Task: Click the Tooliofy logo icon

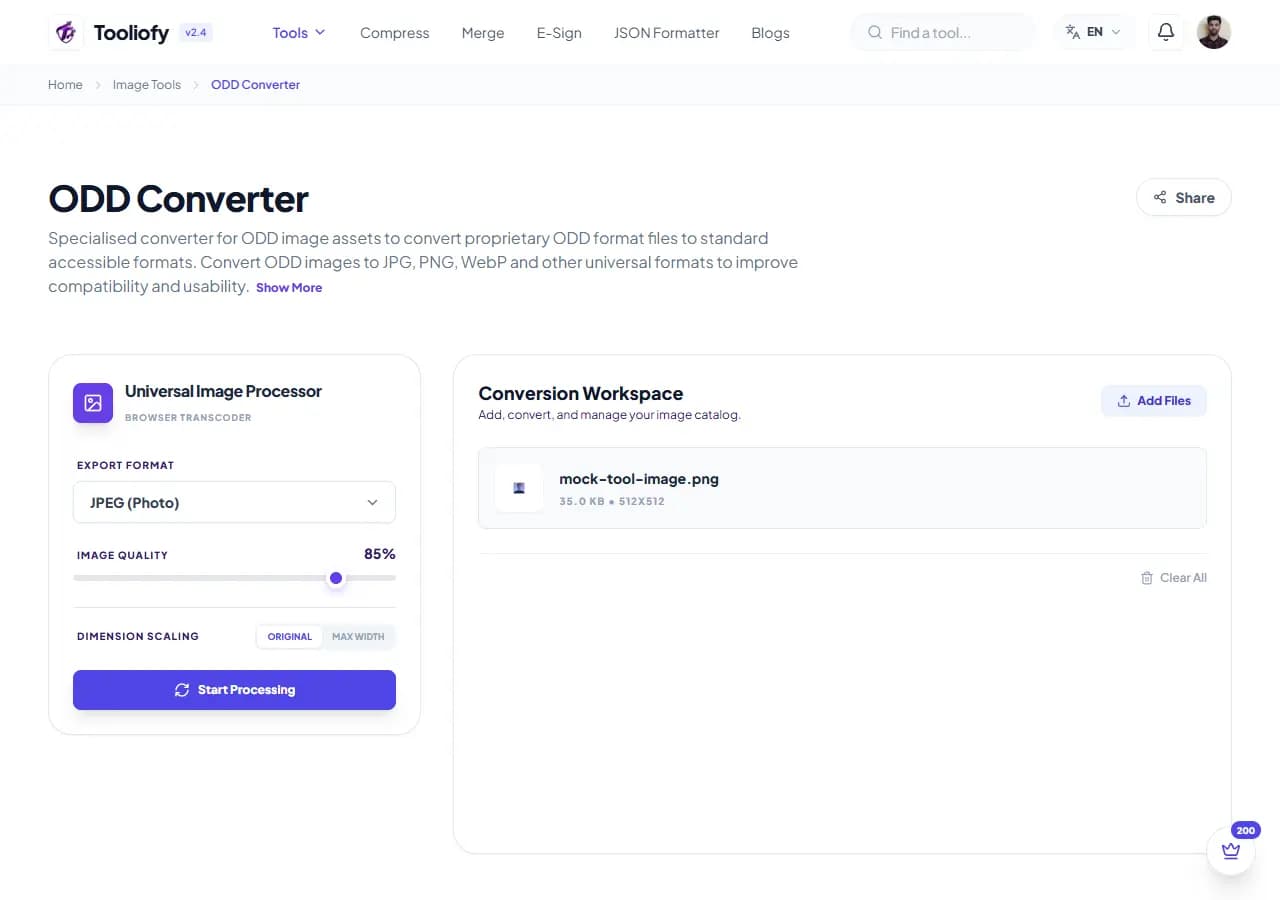Action: pos(66,32)
